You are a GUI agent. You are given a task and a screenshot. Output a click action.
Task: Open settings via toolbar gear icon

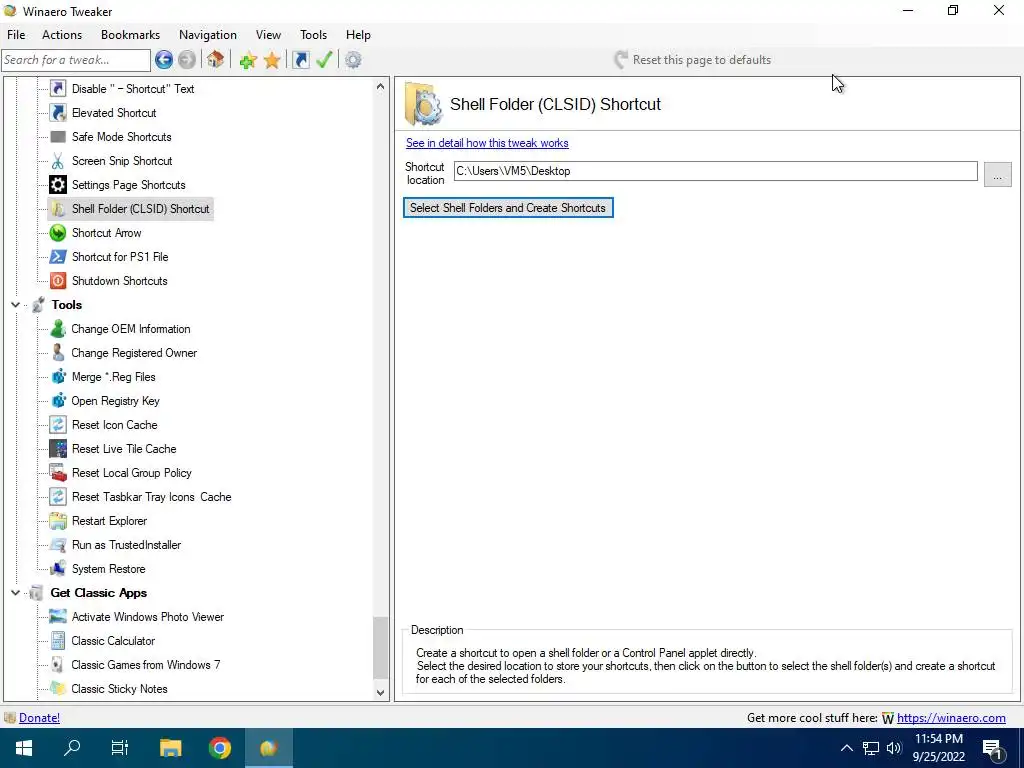point(353,60)
